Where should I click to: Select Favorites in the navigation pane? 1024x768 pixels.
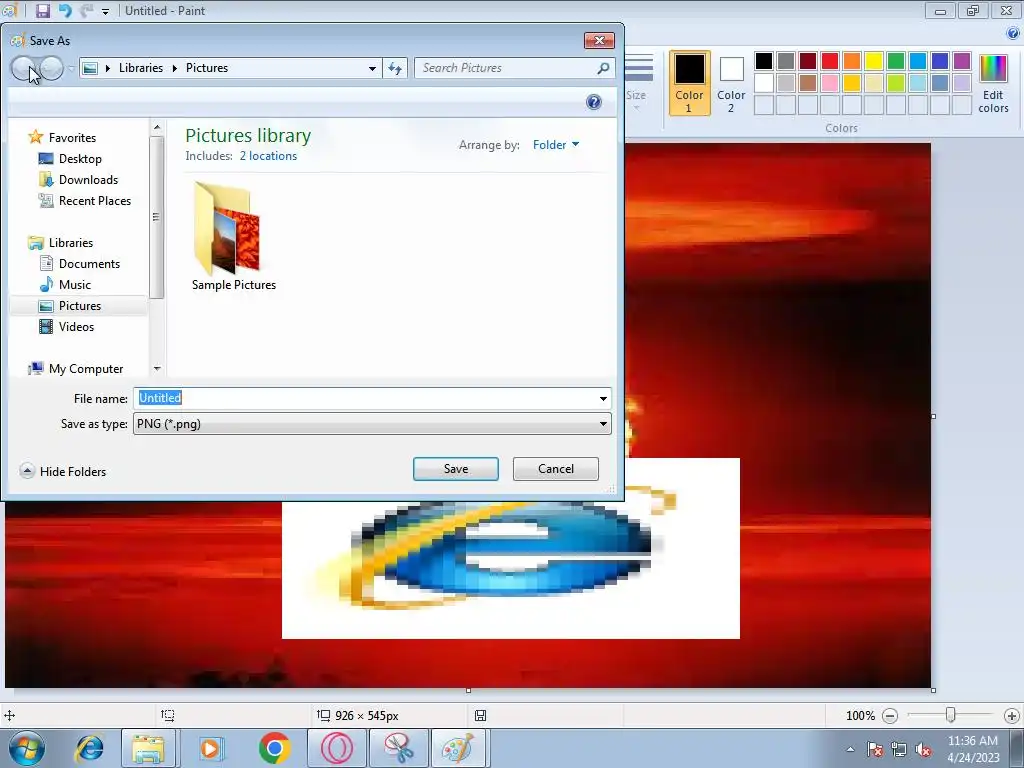point(72,138)
